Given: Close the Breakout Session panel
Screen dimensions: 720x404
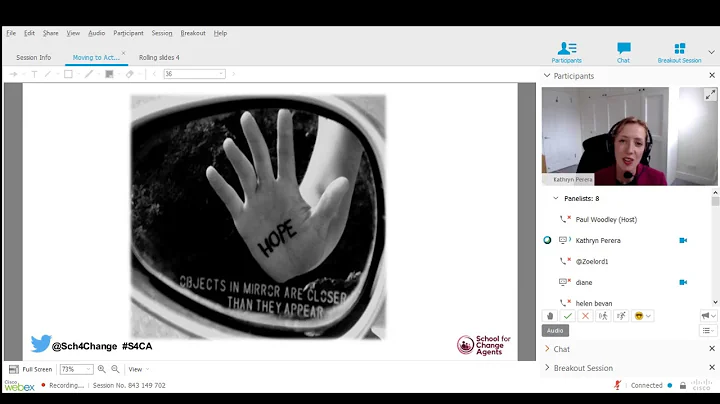Looking at the screenshot, I should point(712,368).
